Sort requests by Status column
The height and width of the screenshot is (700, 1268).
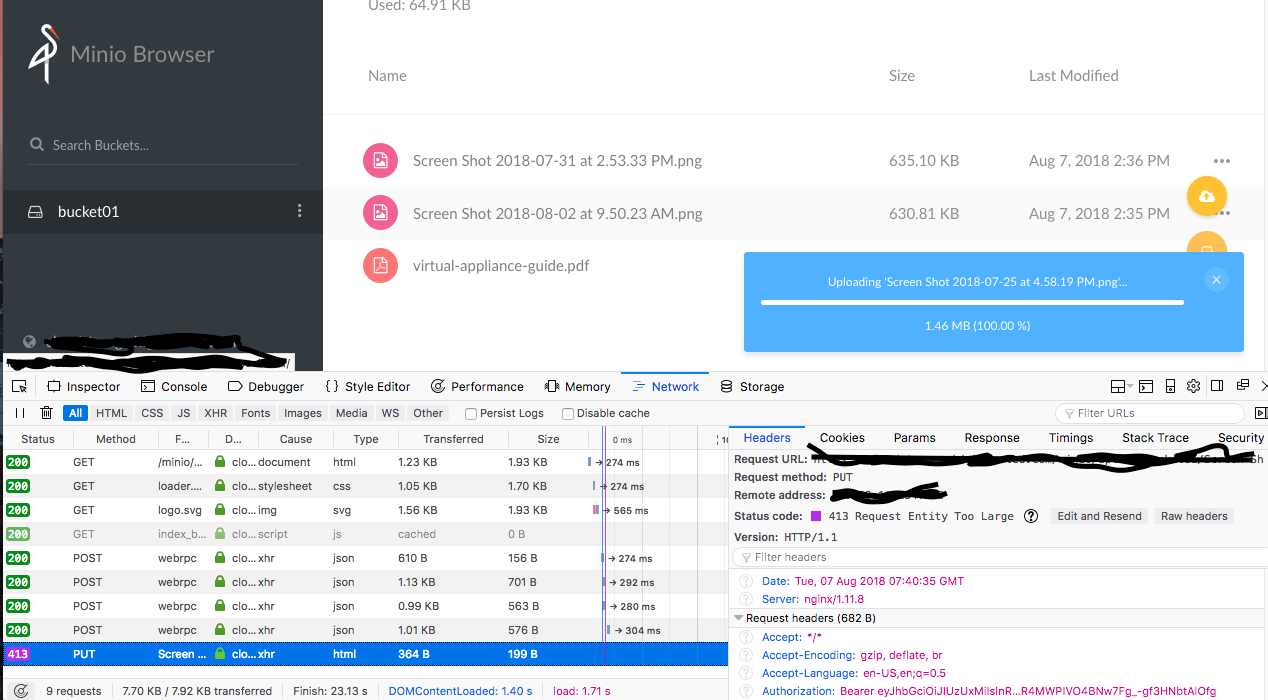click(x=38, y=439)
